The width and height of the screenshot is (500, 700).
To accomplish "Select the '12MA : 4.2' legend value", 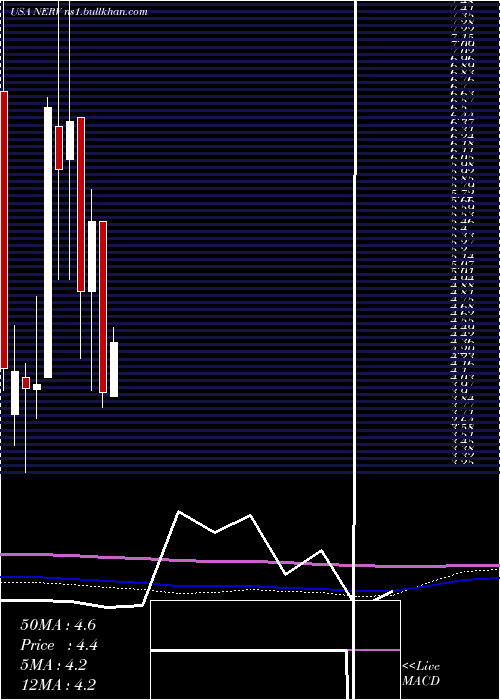I will pos(58,685).
